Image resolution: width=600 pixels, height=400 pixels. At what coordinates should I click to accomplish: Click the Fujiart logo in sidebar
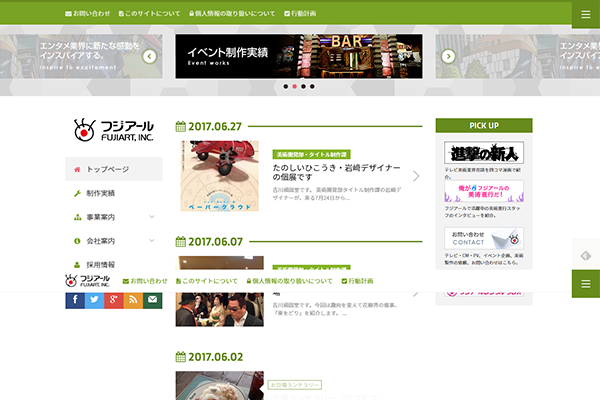[x=114, y=130]
